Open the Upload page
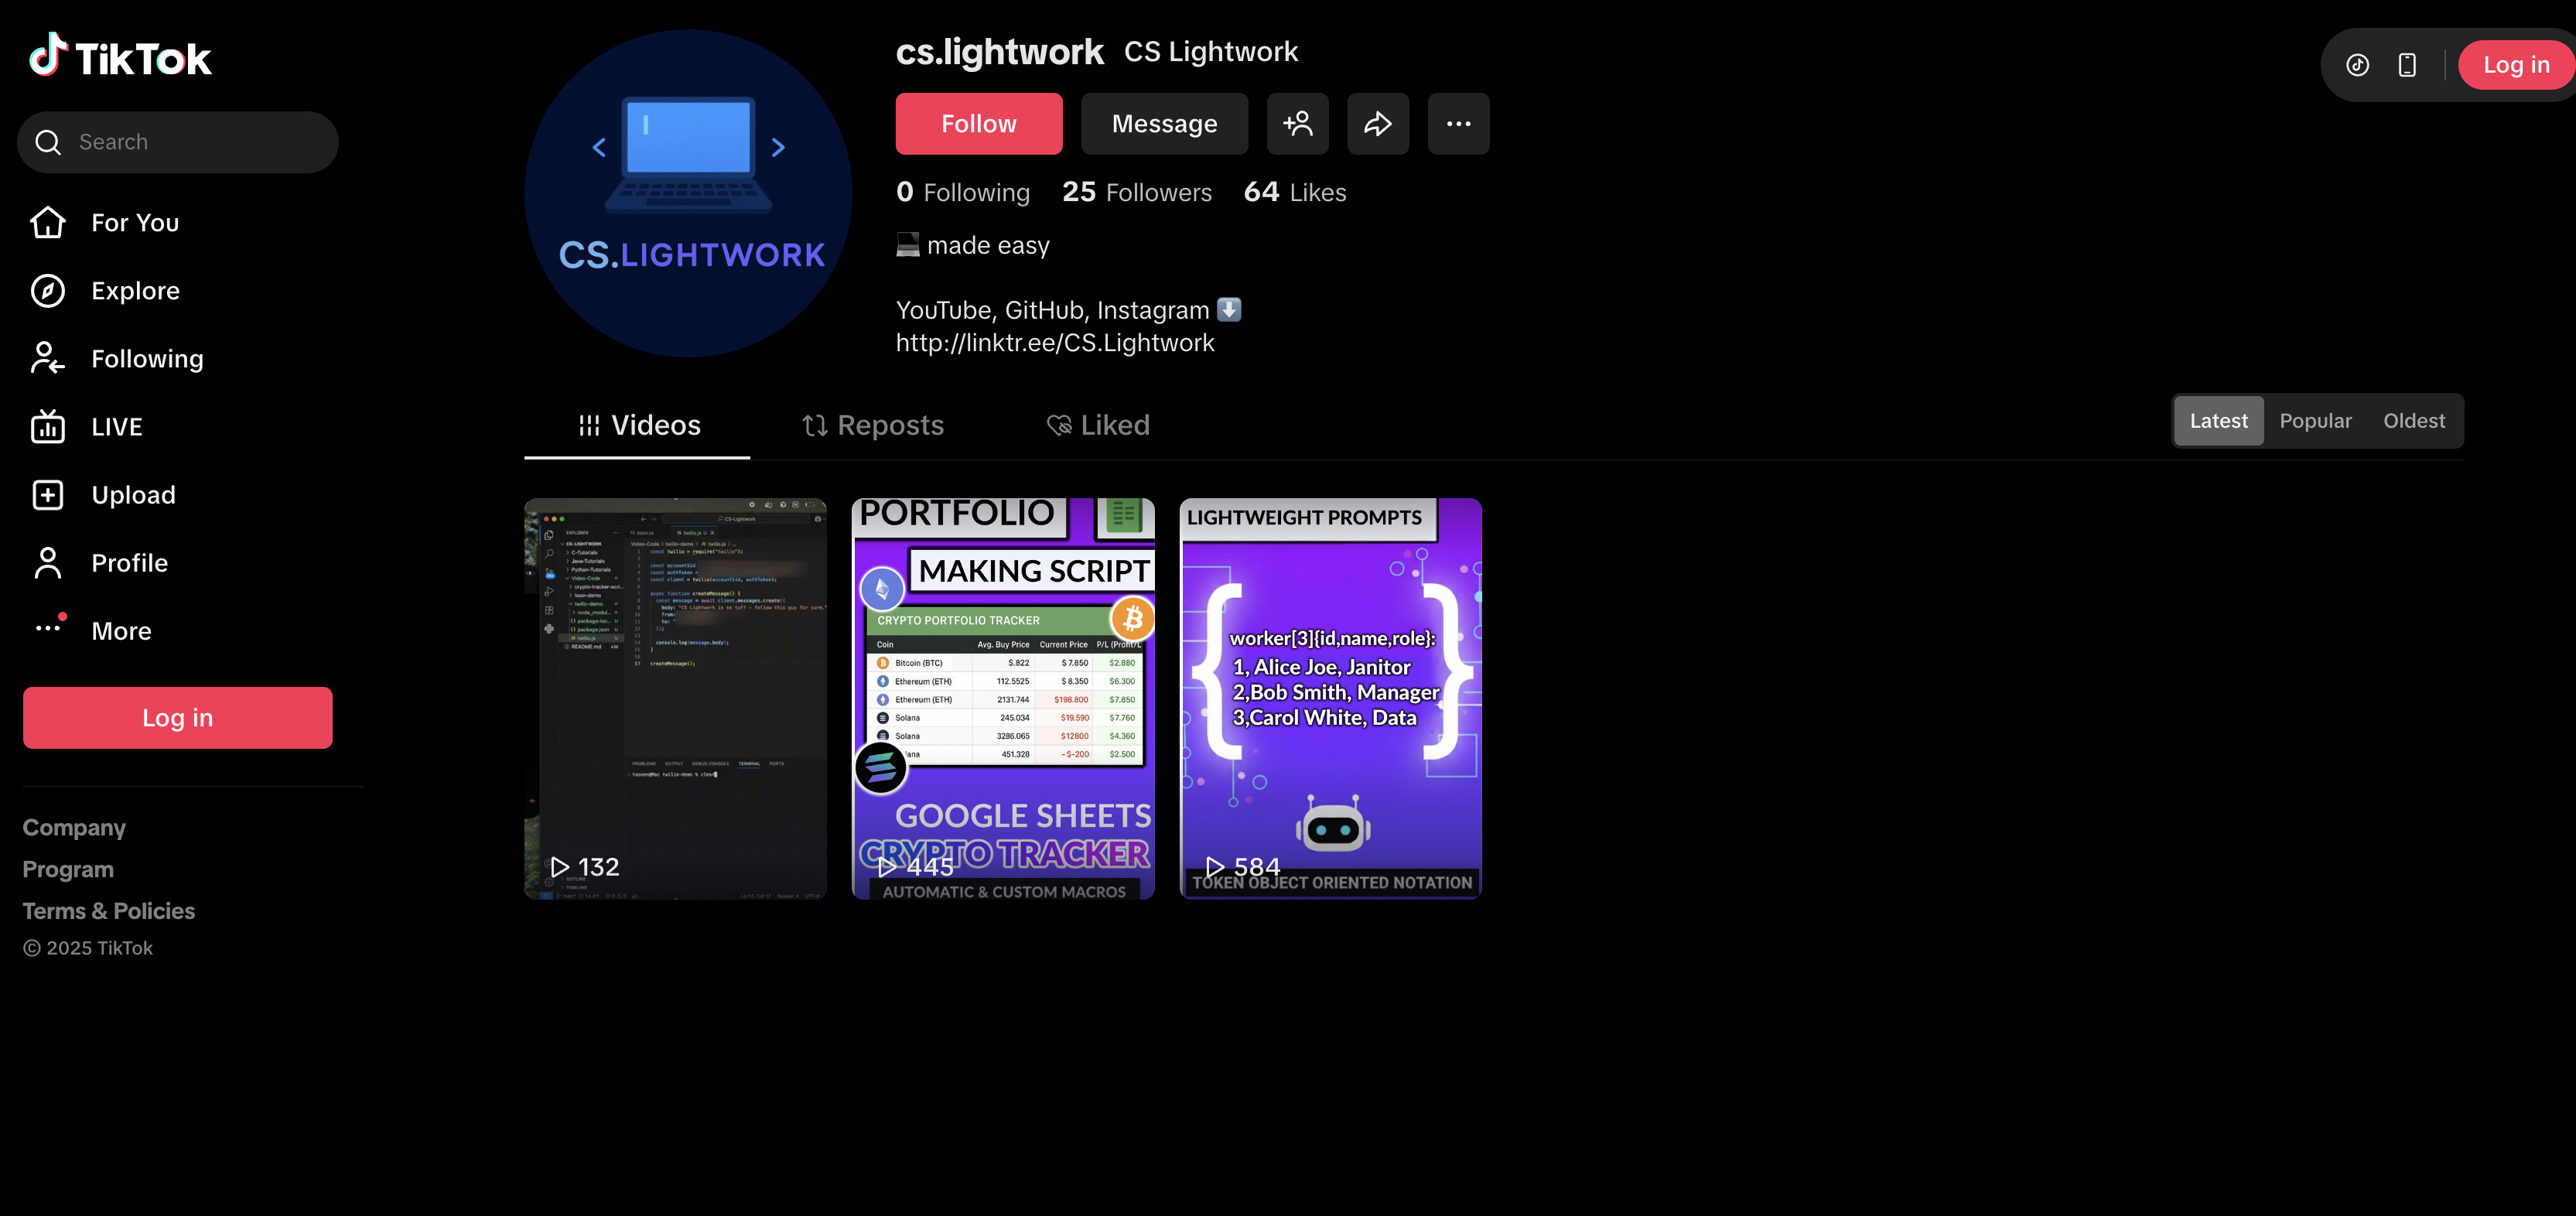 coord(132,494)
